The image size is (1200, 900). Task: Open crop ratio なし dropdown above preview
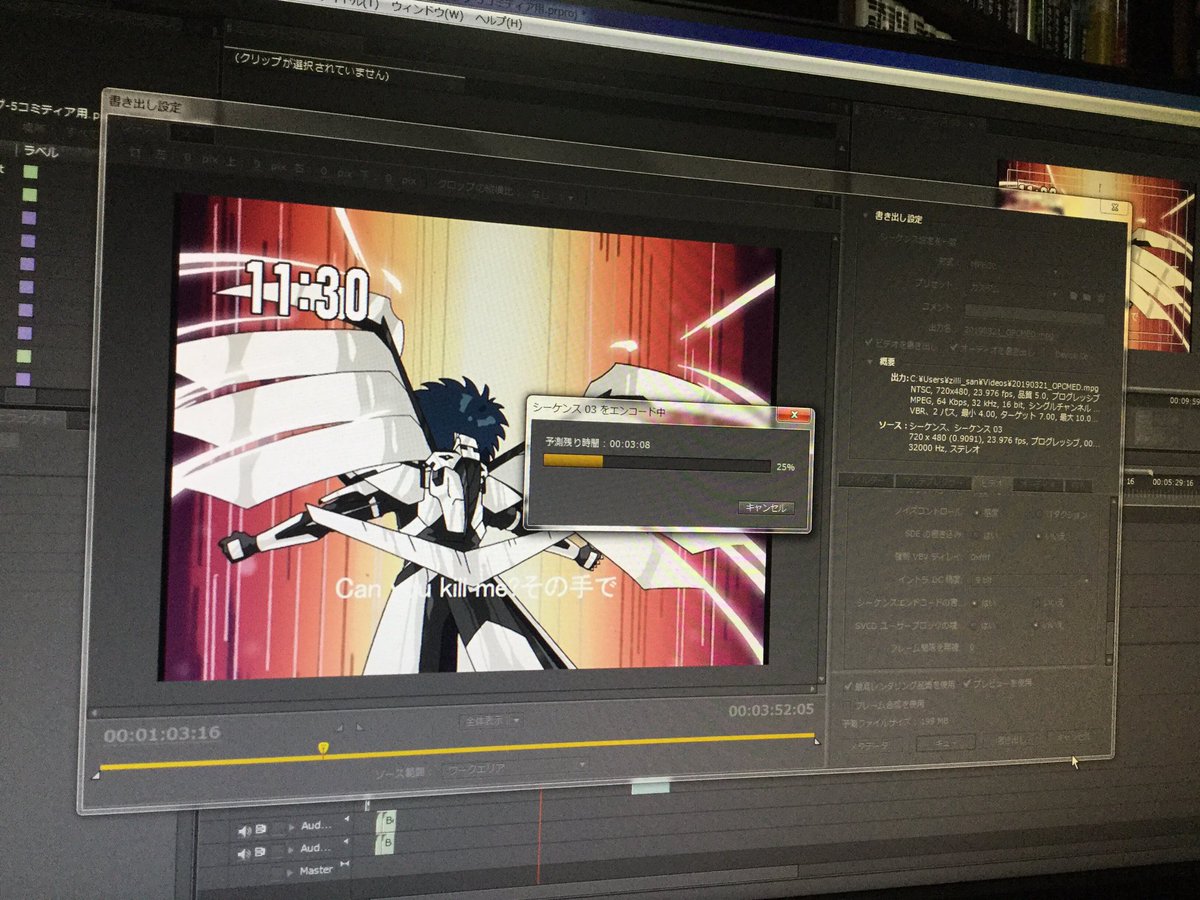coord(553,195)
